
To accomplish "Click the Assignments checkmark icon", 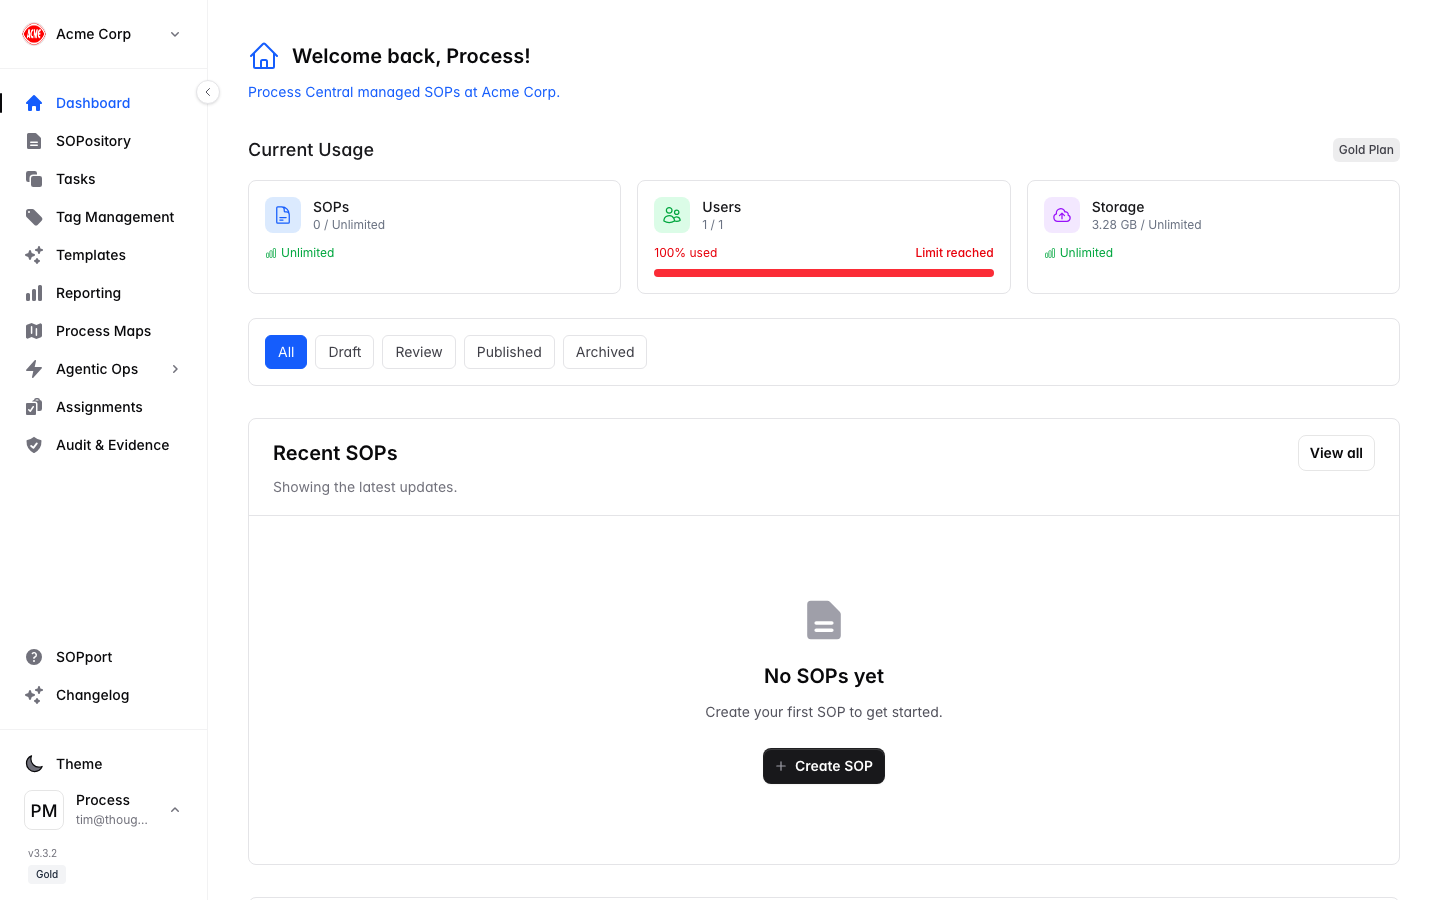I will coord(34,407).
